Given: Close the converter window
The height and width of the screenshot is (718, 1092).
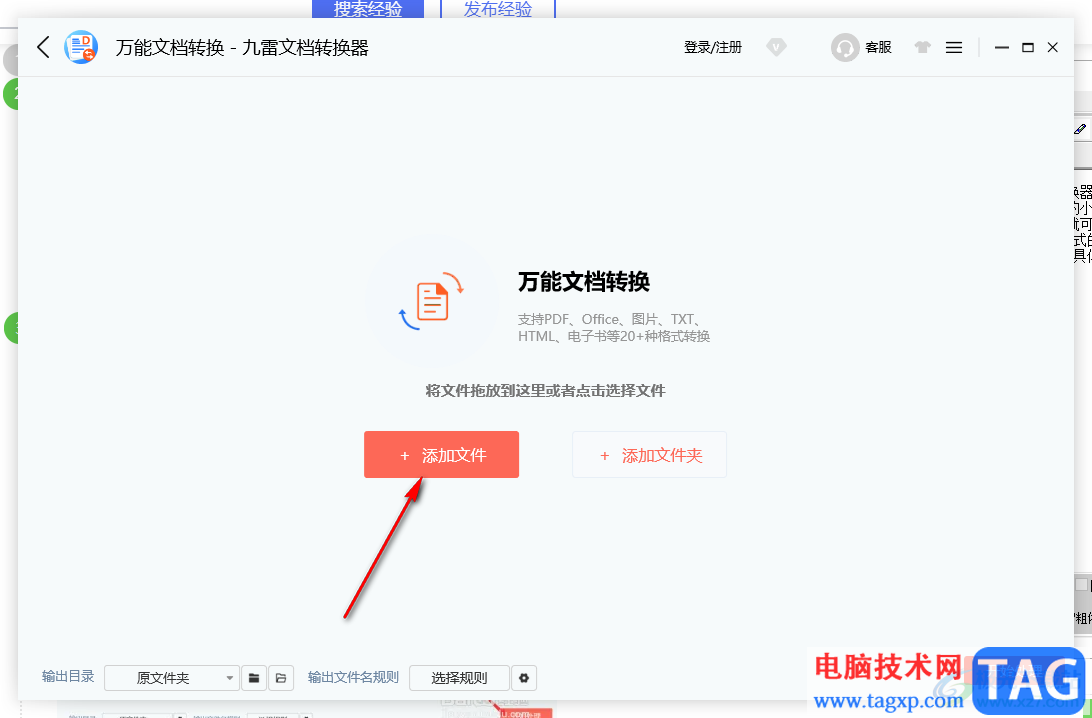Looking at the screenshot, I should 1053,47.
